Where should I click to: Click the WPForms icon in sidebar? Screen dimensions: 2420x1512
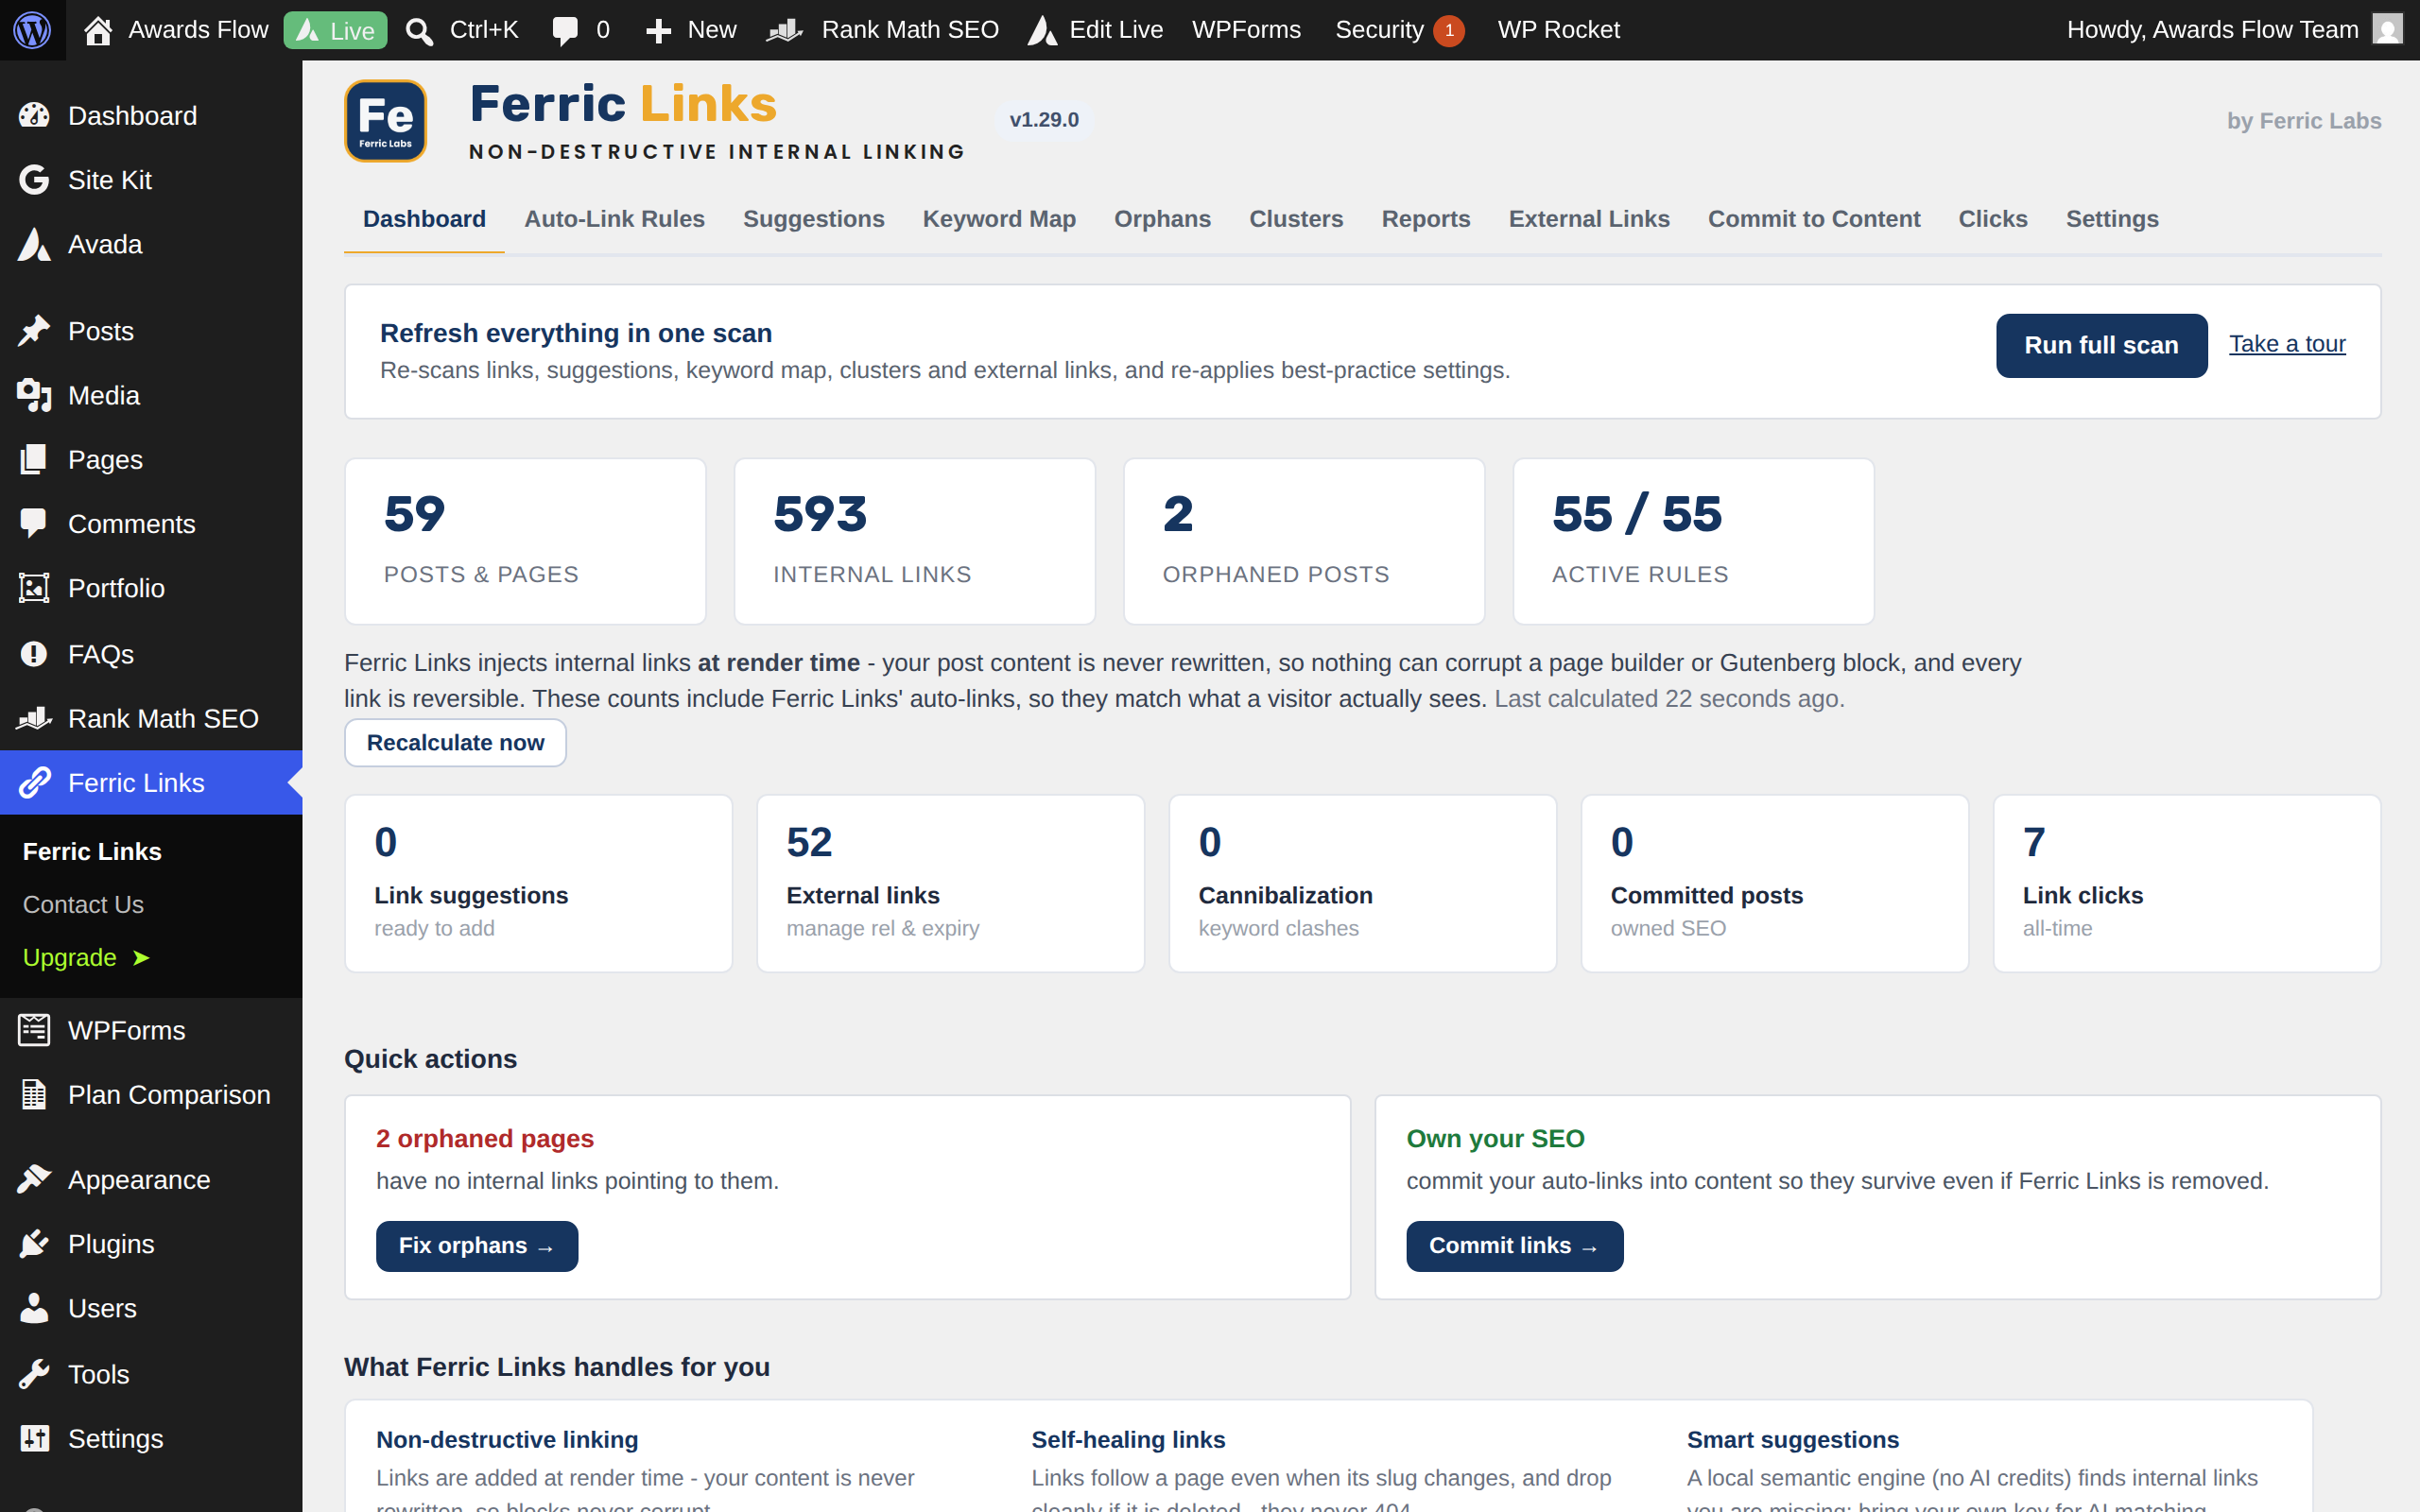coord(34,1030)
